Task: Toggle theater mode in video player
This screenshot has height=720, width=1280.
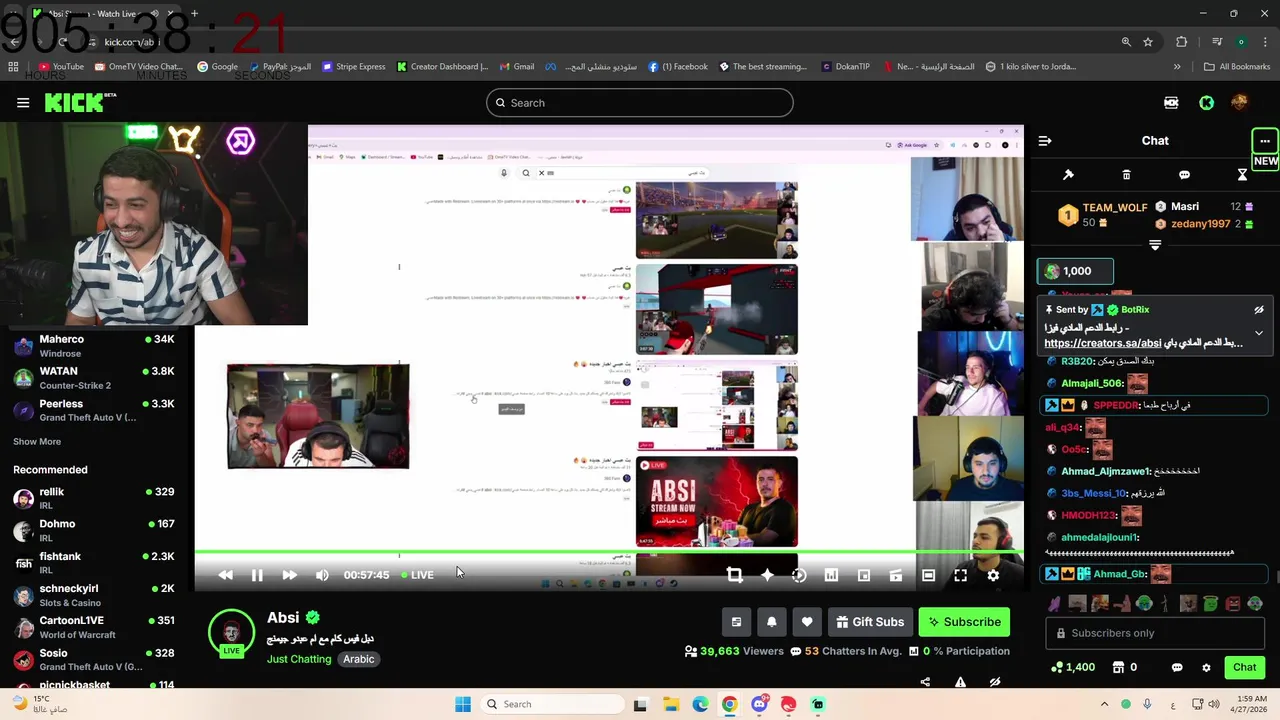Action: (x=928, y=575)
